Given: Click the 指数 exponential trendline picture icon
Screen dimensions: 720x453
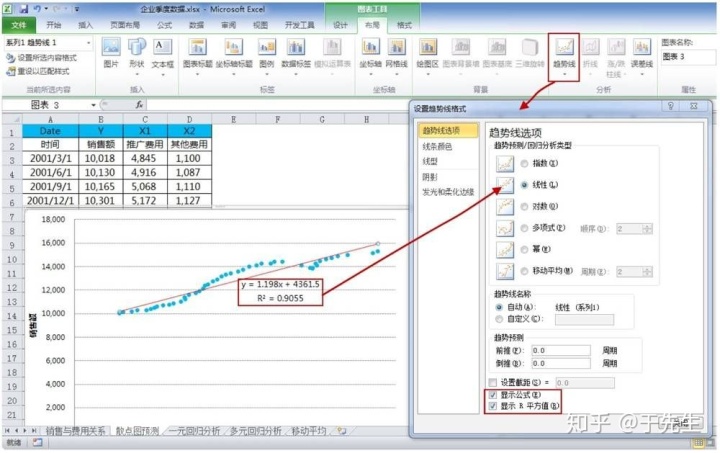Looking at the screenshot, I should pyautogui.click(x=505, y=164).
